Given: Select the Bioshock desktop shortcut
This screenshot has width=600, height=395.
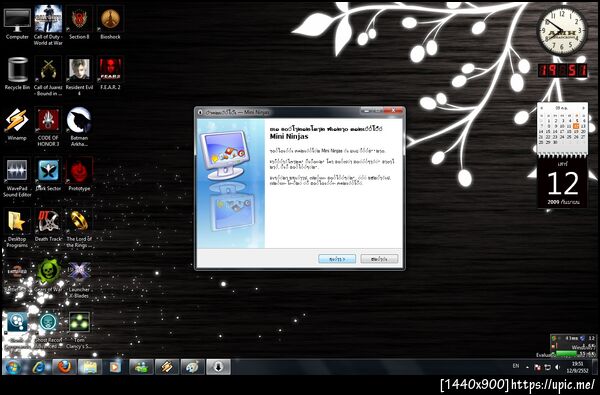Looking at the screenshot, I should point(110,23).
